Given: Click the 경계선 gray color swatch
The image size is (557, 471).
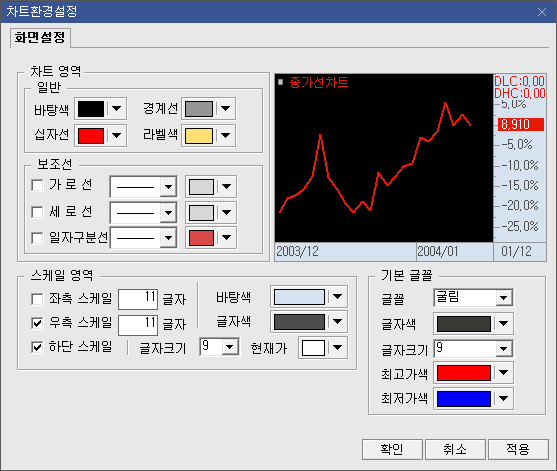Looking at the screenshot, I should [199, 109].
